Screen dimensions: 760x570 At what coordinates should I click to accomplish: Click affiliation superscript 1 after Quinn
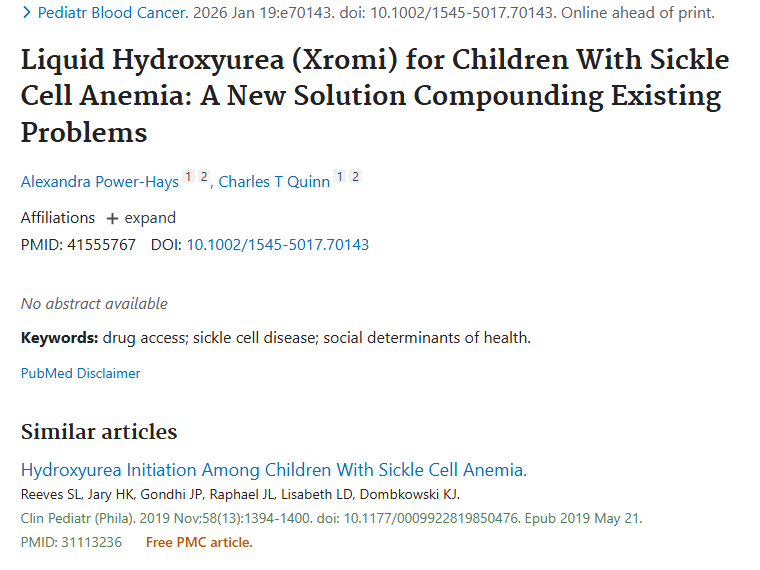click(340, 178)
